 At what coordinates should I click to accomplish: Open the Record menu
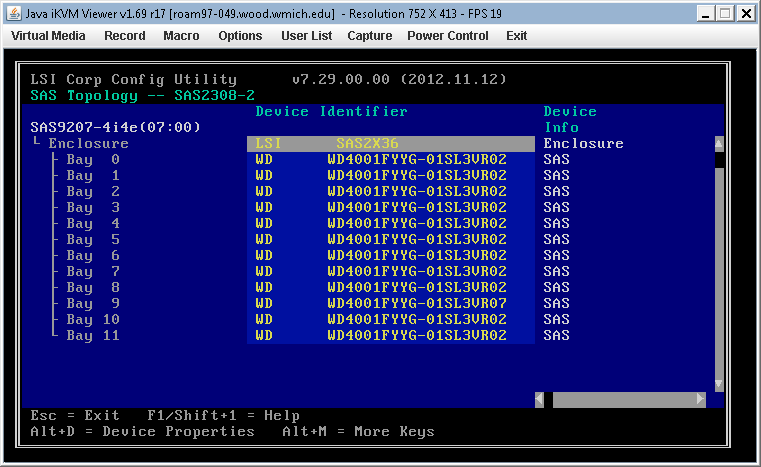125,36
